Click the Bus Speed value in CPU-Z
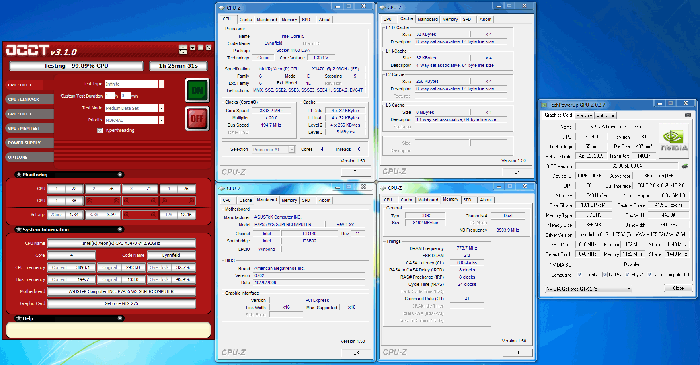 coord(271,125)
